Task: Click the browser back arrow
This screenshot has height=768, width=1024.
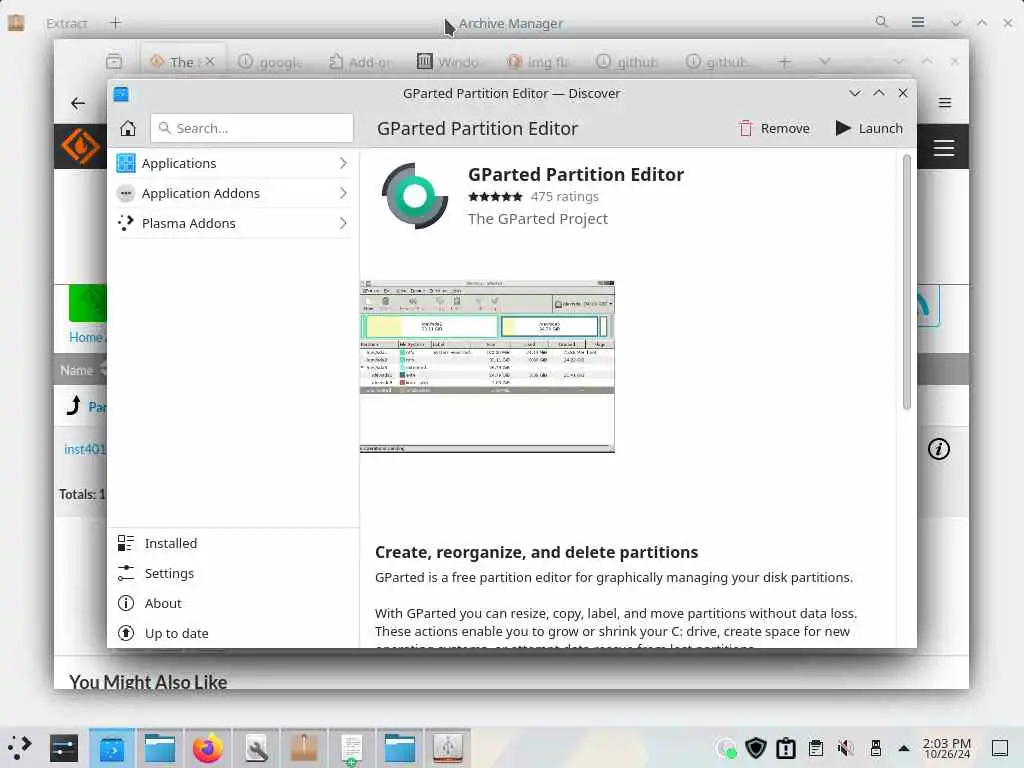Action: point(78,103)
